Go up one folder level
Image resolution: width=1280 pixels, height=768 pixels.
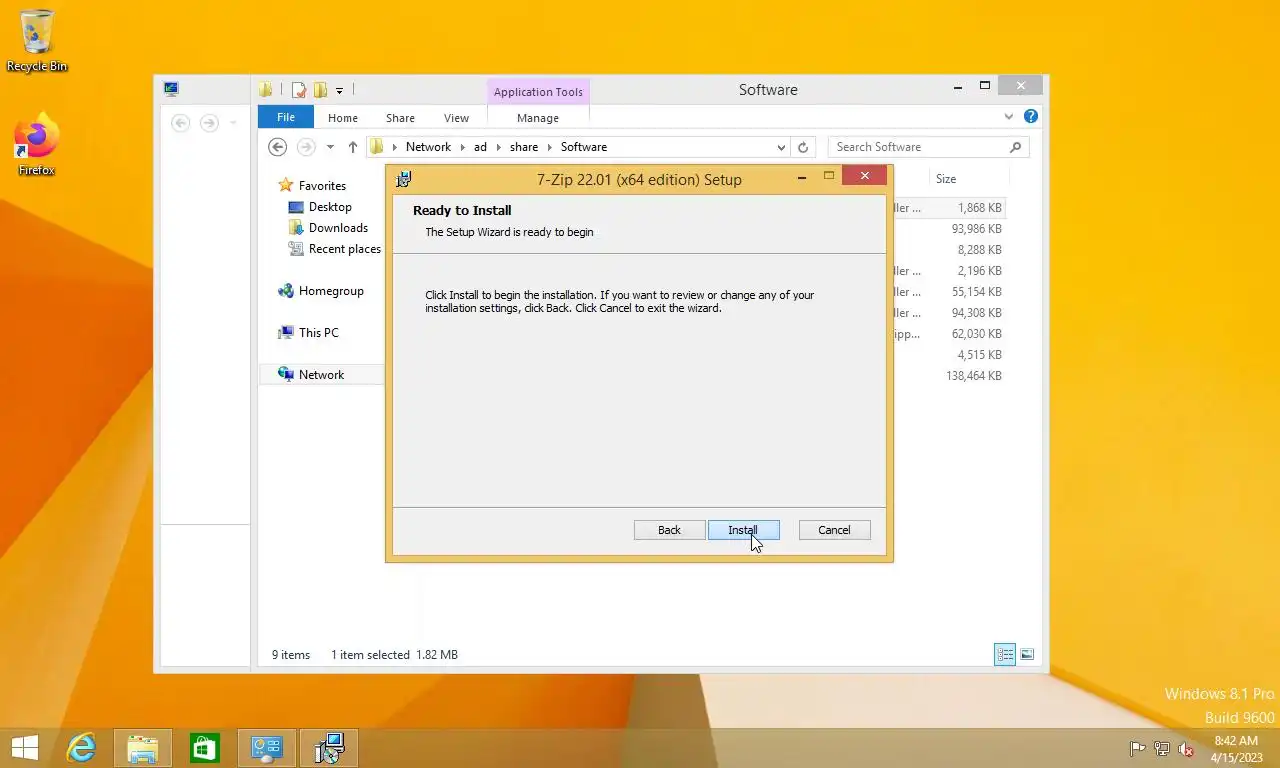tap(352, 147)
